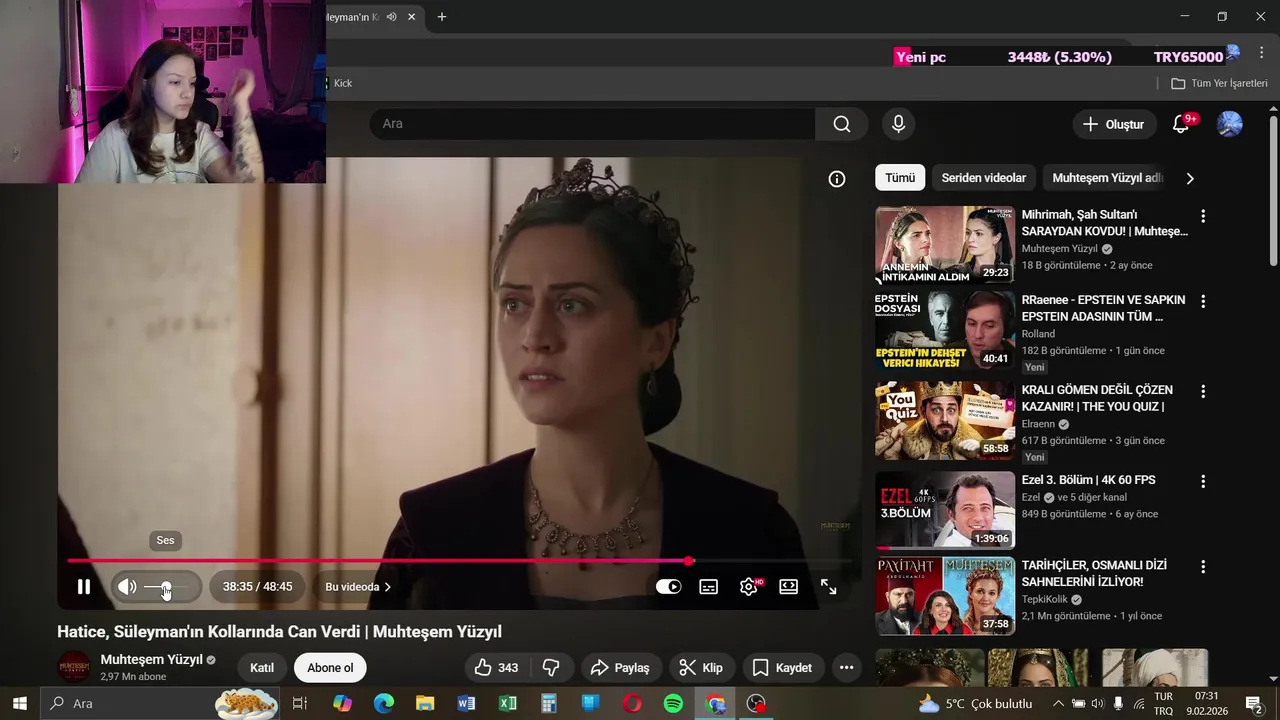Image resolution: width=1280 pixels, height=720 pixels.
Task: Open Task View on taskbar
Action: coord(299,703)
